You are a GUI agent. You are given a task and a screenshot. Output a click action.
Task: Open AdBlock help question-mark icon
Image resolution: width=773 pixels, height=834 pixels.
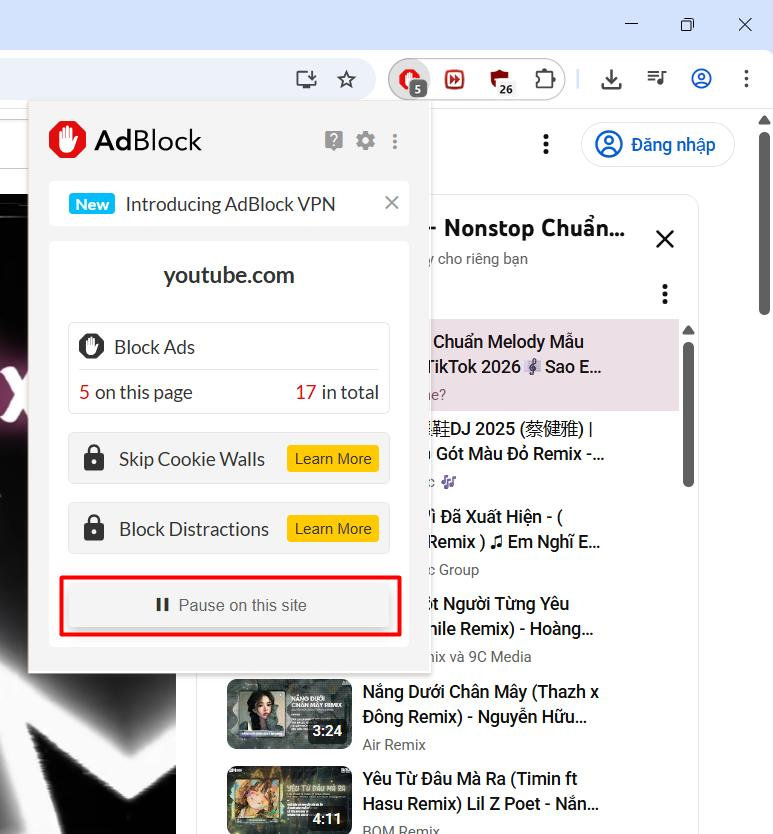click(x=334, y=141)
